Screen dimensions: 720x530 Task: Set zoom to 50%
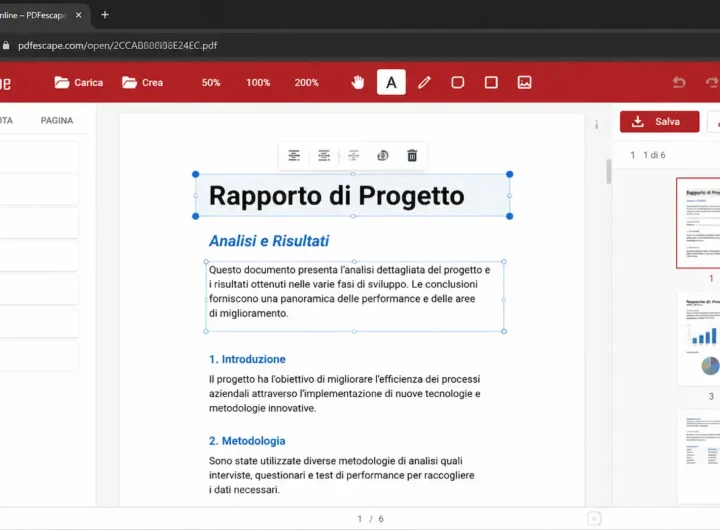pyautogui.click(x=211, y=83)
